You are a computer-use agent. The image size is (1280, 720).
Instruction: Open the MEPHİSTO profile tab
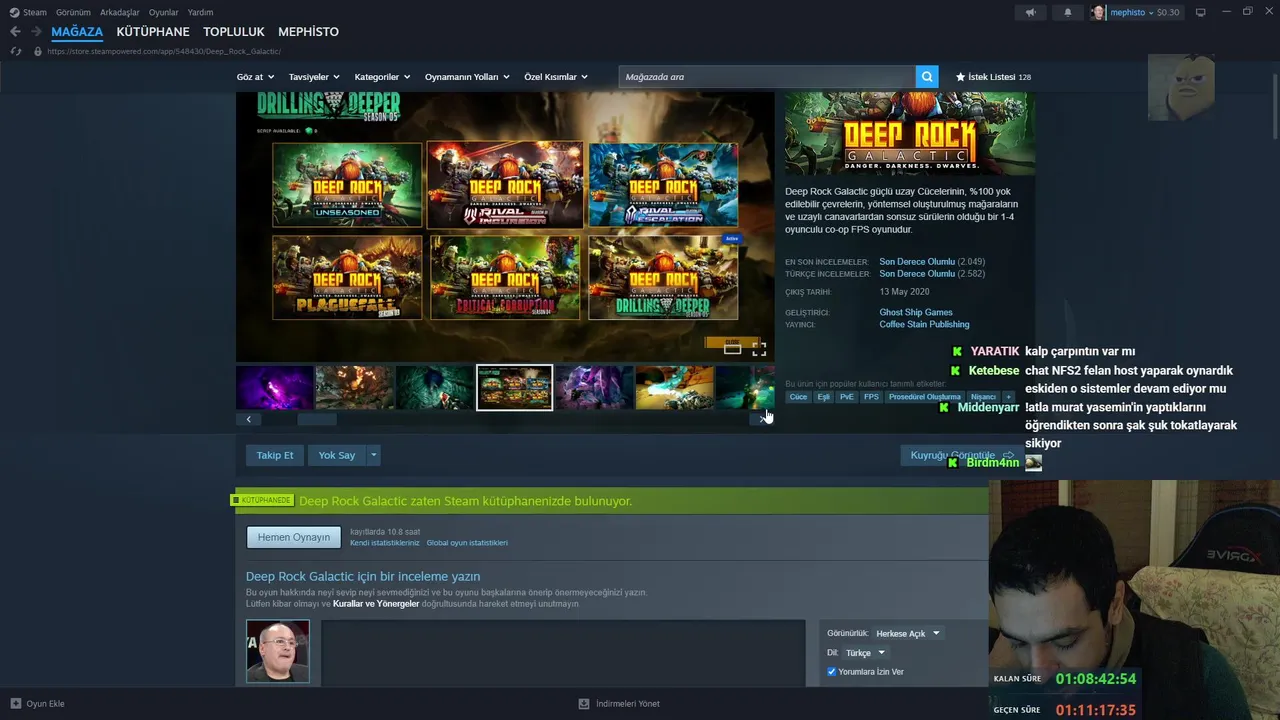click(308, 32)
